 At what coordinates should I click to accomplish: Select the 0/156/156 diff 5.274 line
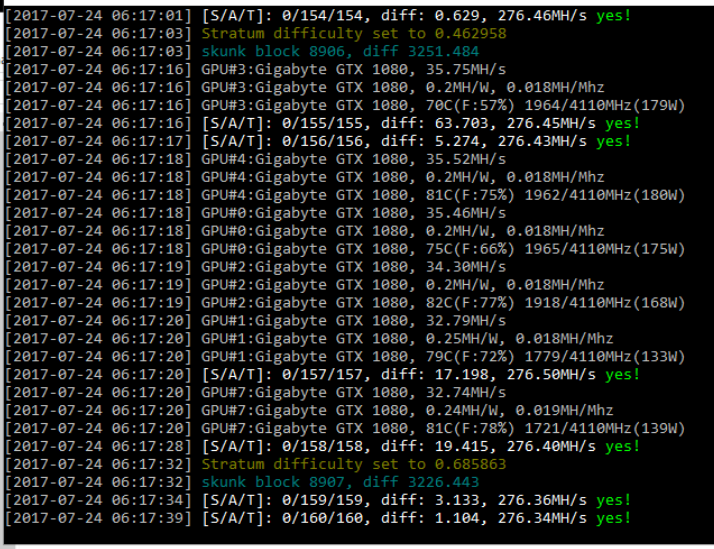318,141
